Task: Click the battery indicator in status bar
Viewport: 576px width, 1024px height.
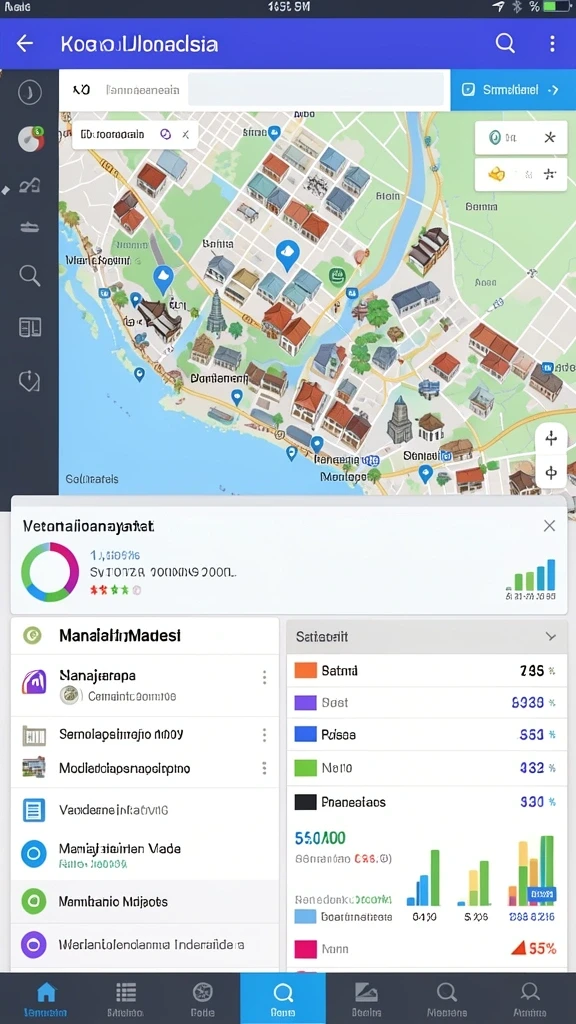Action: [x=556, y=7]
